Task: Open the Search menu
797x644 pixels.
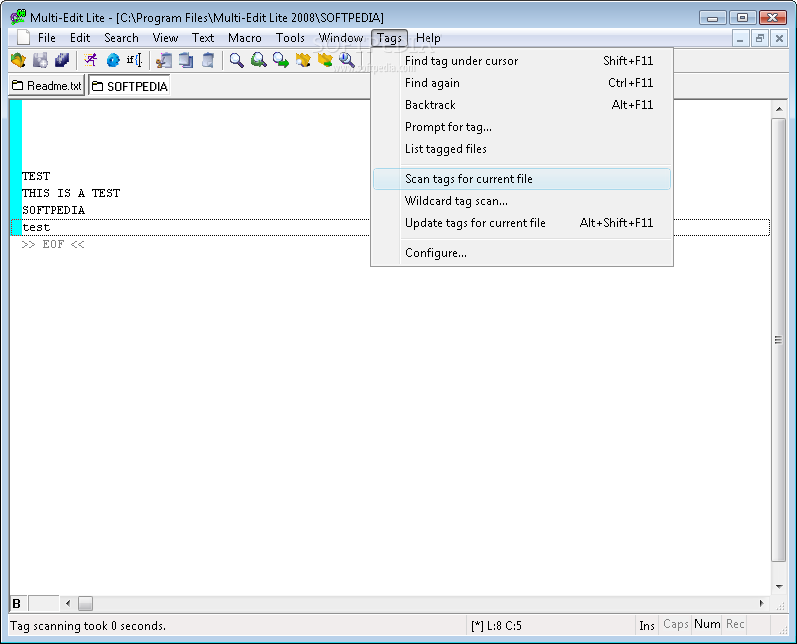Action: click(121, 38)
